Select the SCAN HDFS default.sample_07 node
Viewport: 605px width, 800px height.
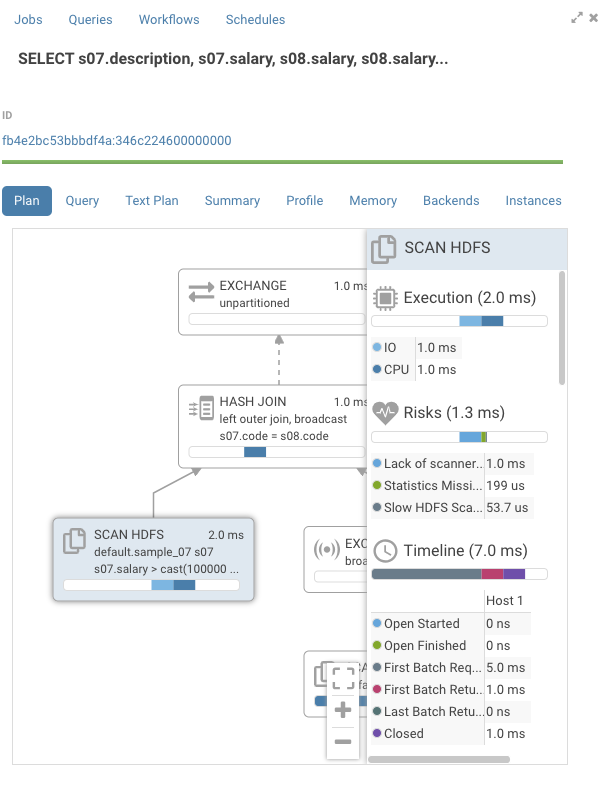tap(153, 560)
